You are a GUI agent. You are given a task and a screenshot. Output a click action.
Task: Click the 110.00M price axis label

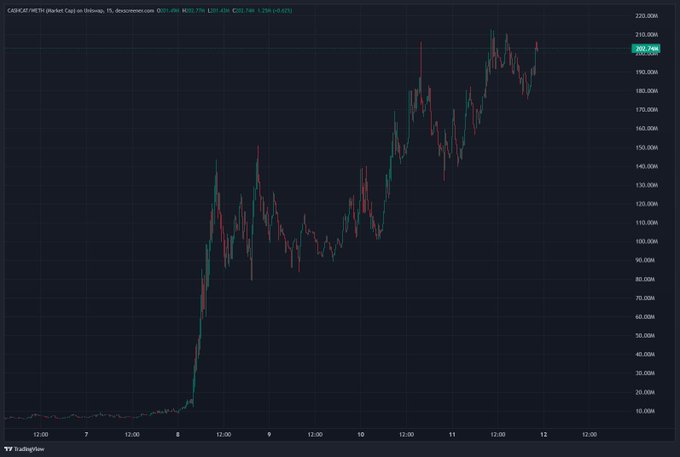(646, 223)
